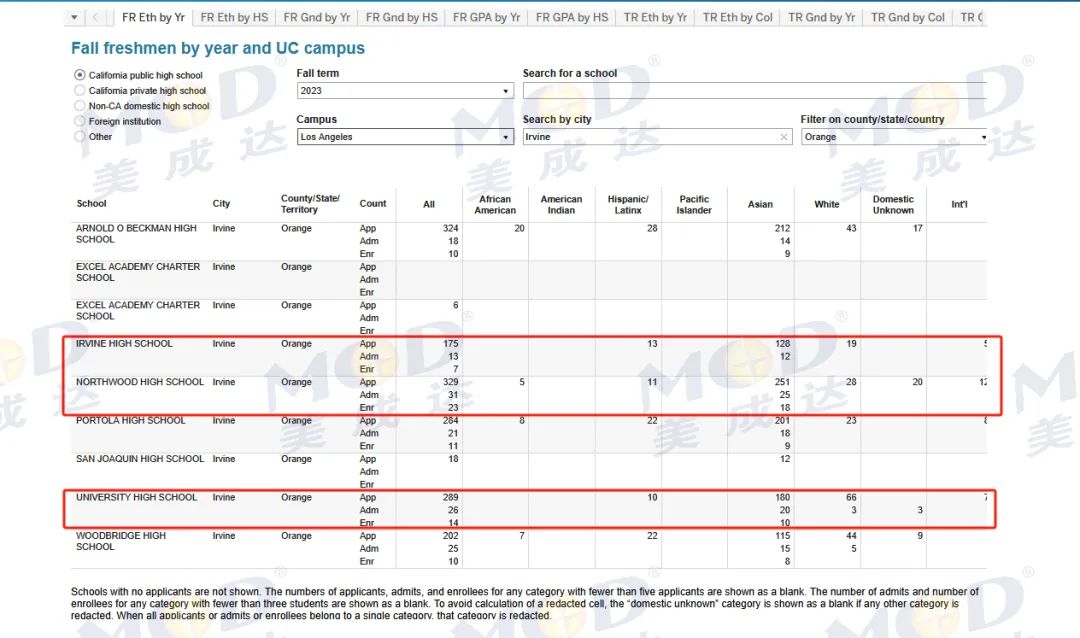The image size is (1080, 638).
Task: Select IRVINE HIGH SCHOOL row name
Action: coord(124,343)
